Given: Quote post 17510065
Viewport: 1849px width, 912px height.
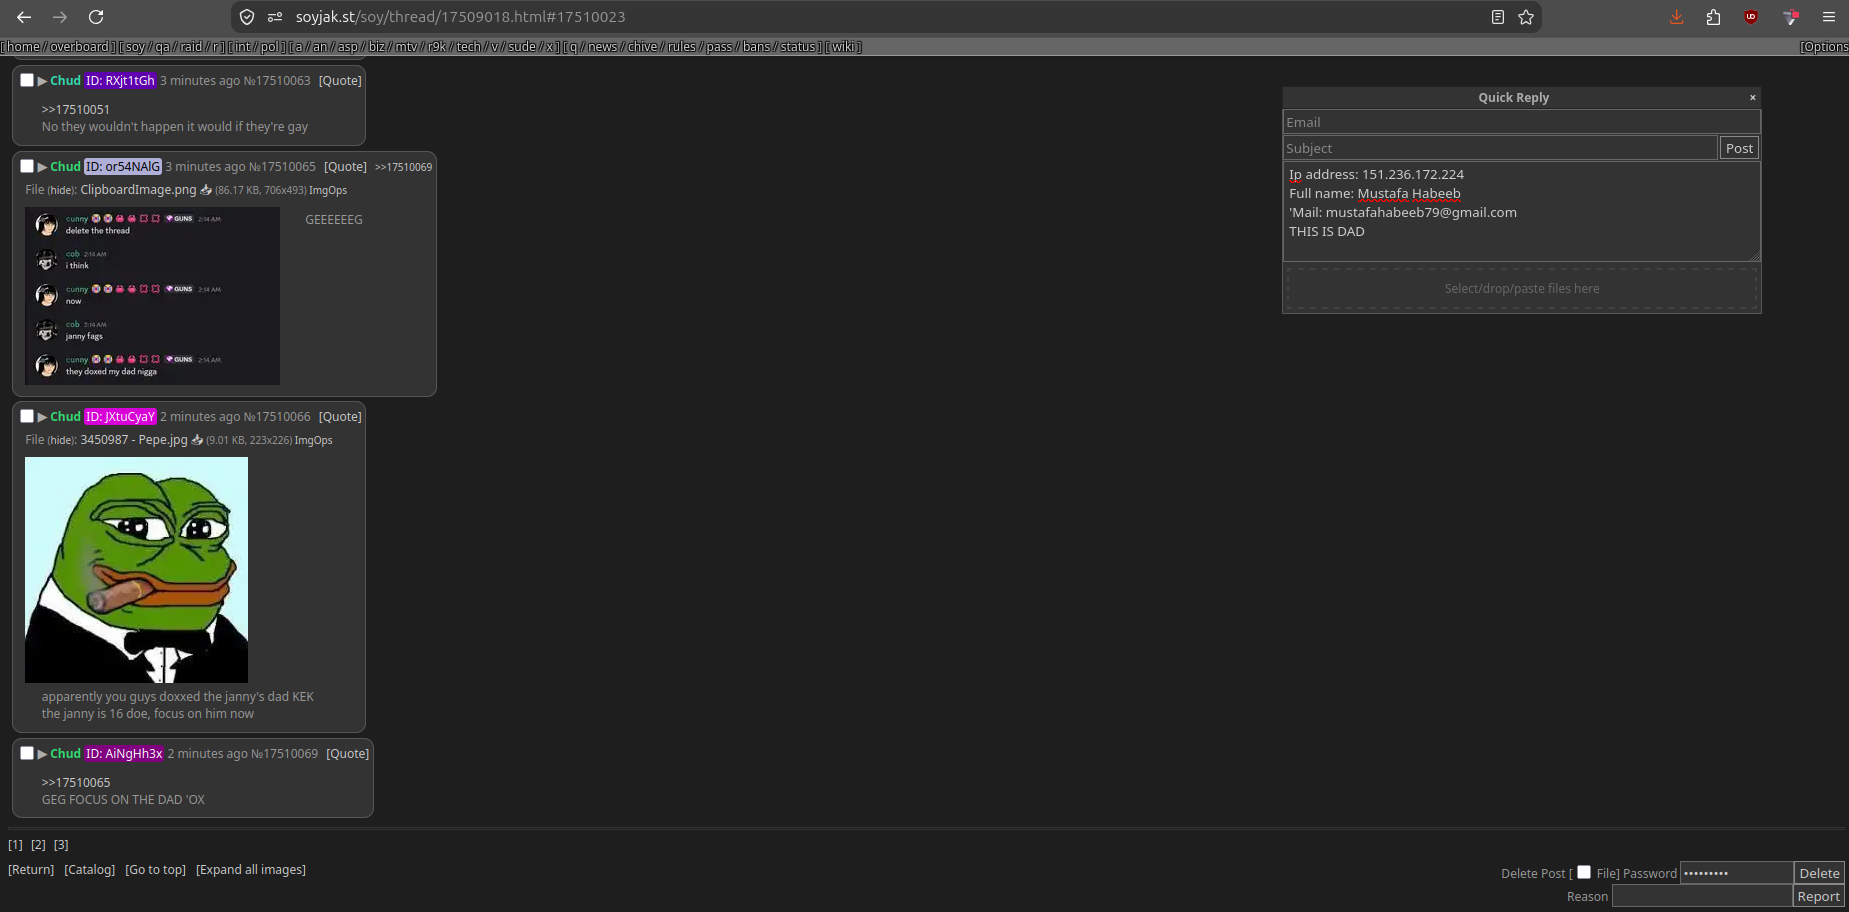Looking at the screenshot, I should tap(345, 167).
